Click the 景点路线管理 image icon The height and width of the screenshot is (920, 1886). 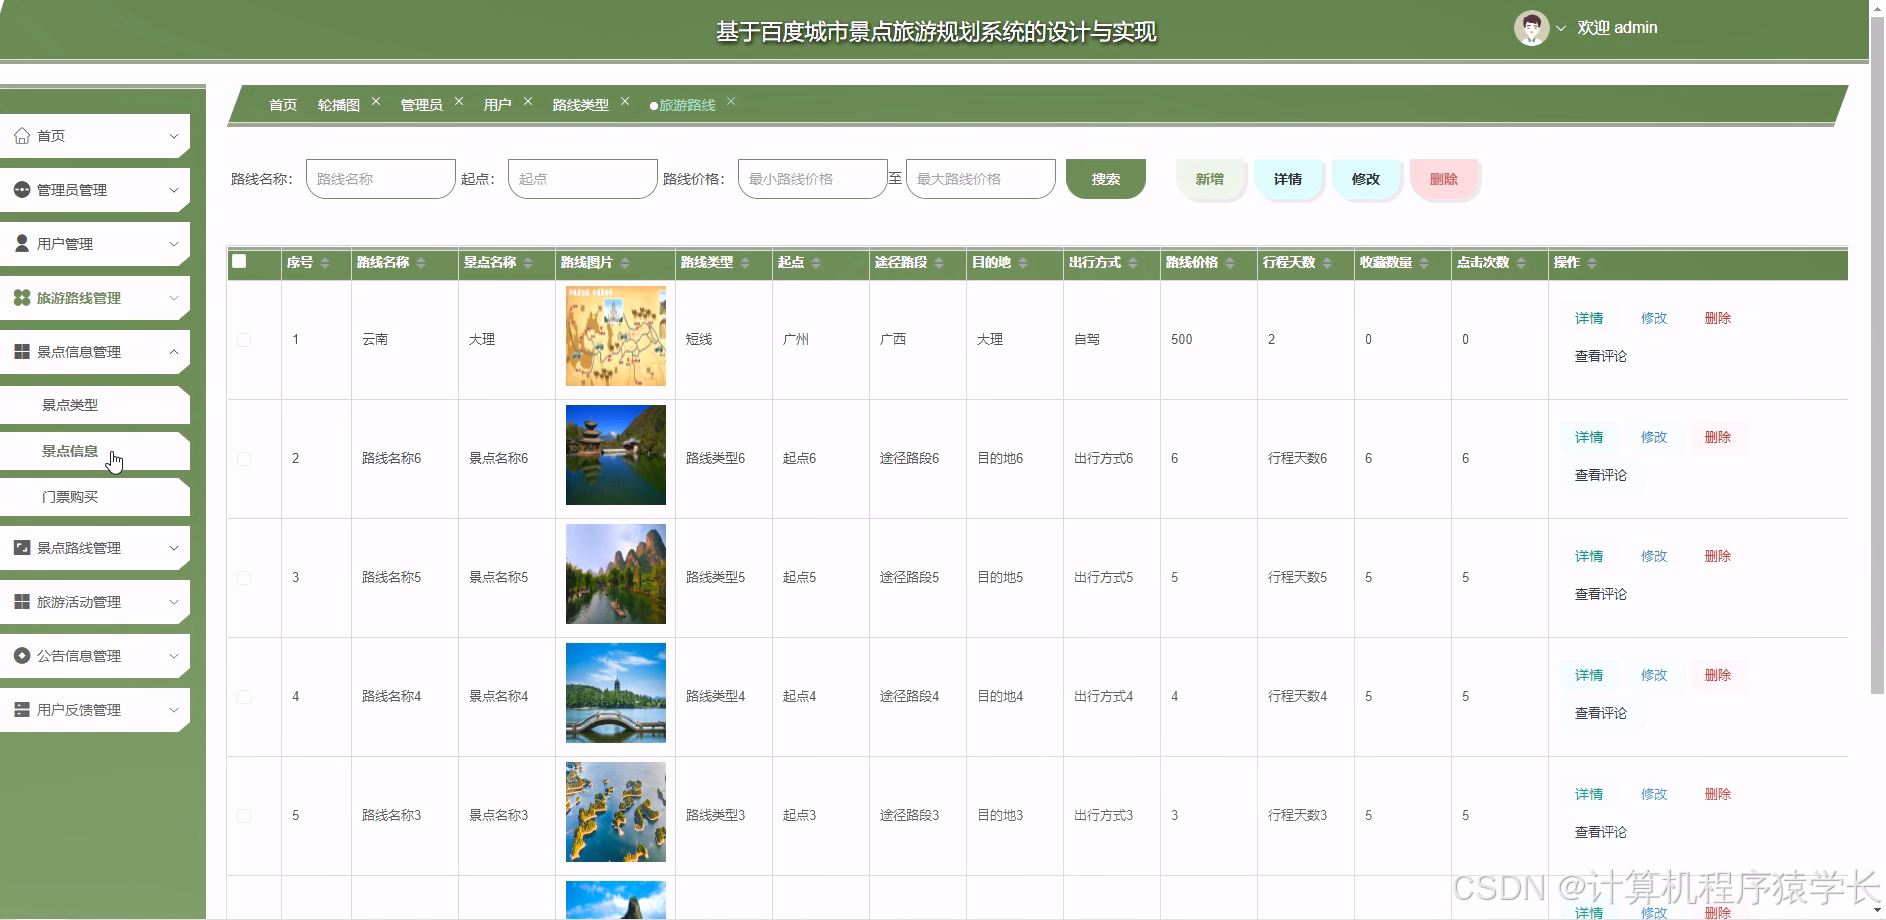tap(21, 547)
